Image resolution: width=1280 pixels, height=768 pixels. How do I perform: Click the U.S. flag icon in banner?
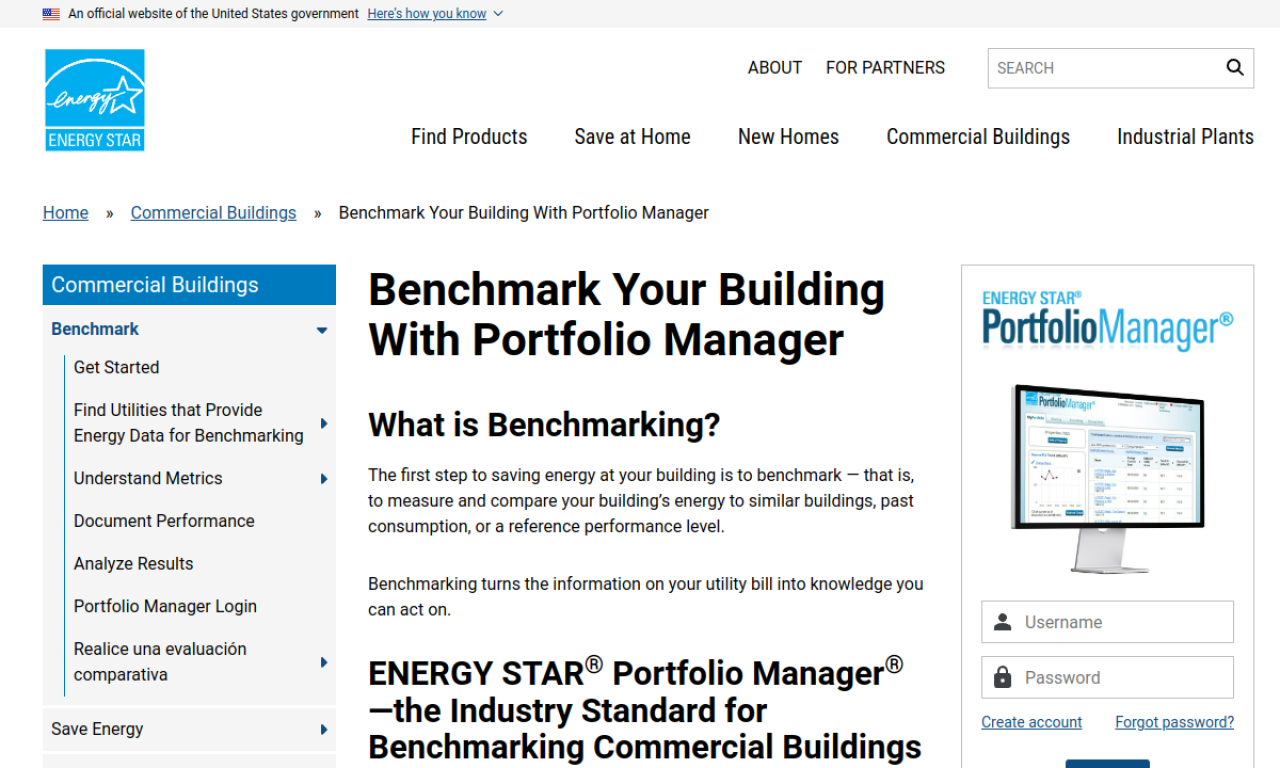coord(49,13)
